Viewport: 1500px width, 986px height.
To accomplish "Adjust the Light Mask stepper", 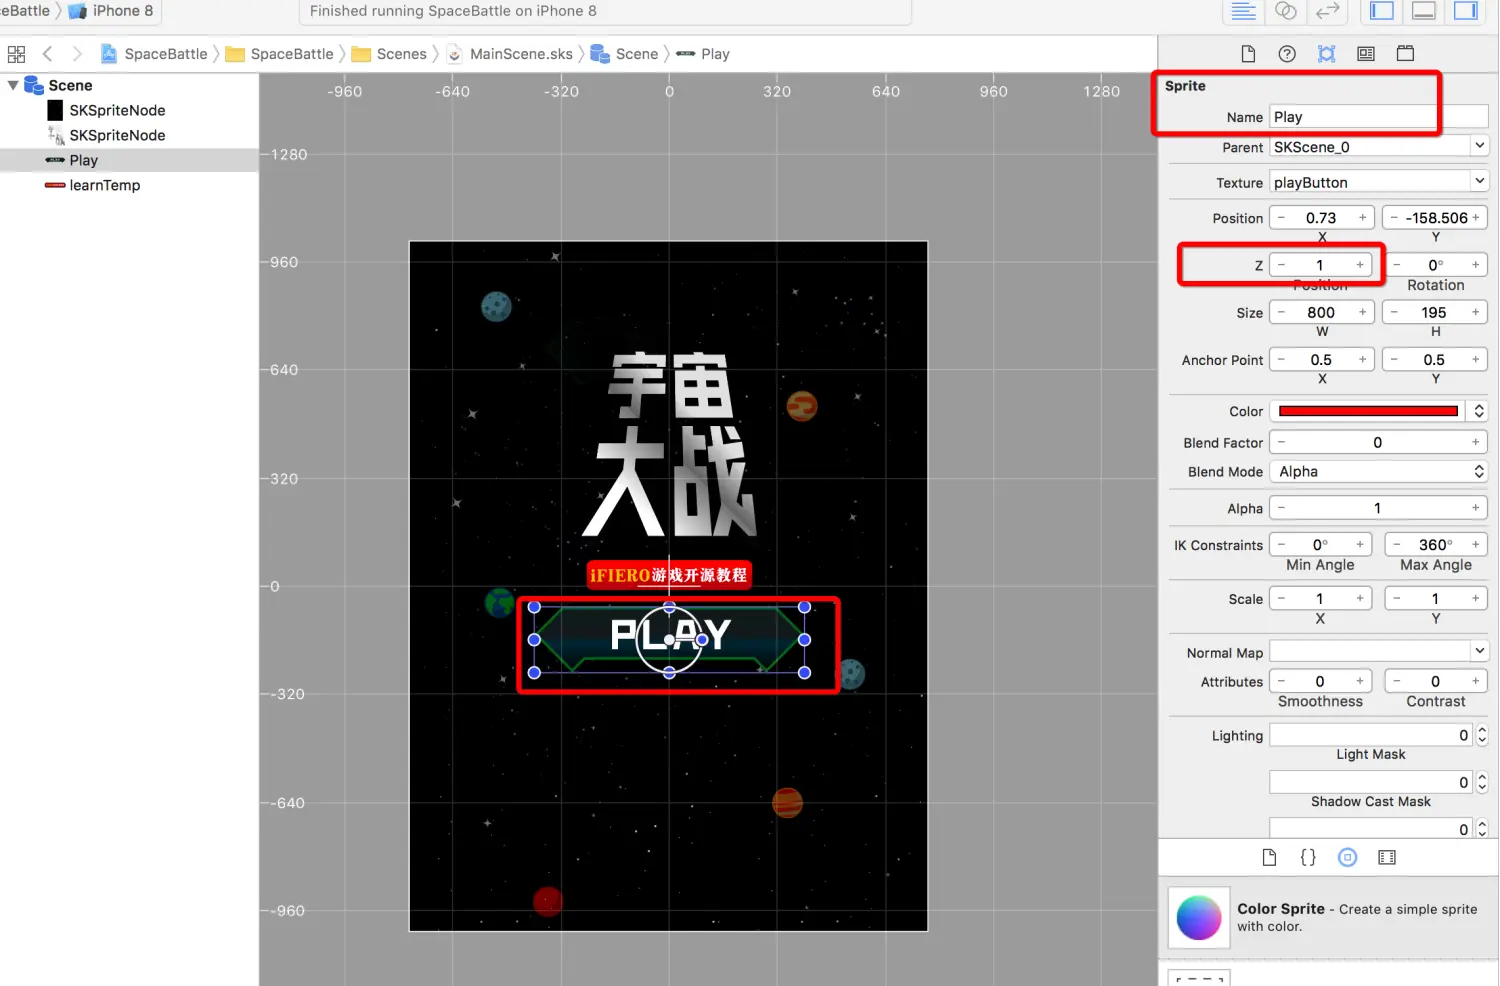I will pyautogui.click(x=1481, y=735).
